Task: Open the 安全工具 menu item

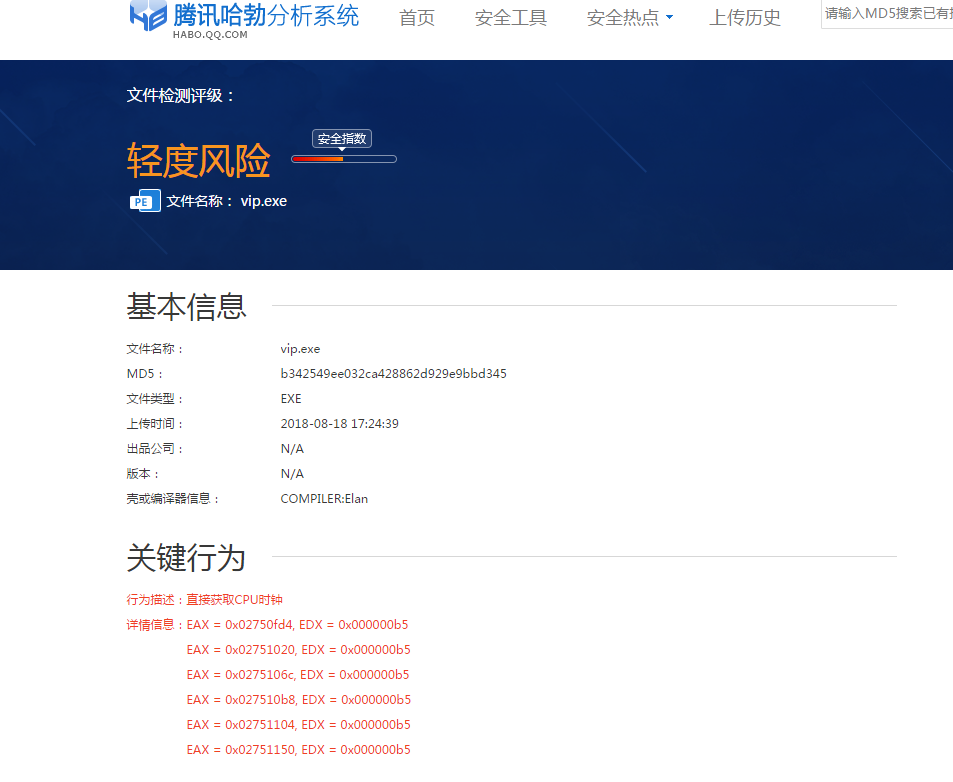Action: pyautogui.click(x=511, y=18)
